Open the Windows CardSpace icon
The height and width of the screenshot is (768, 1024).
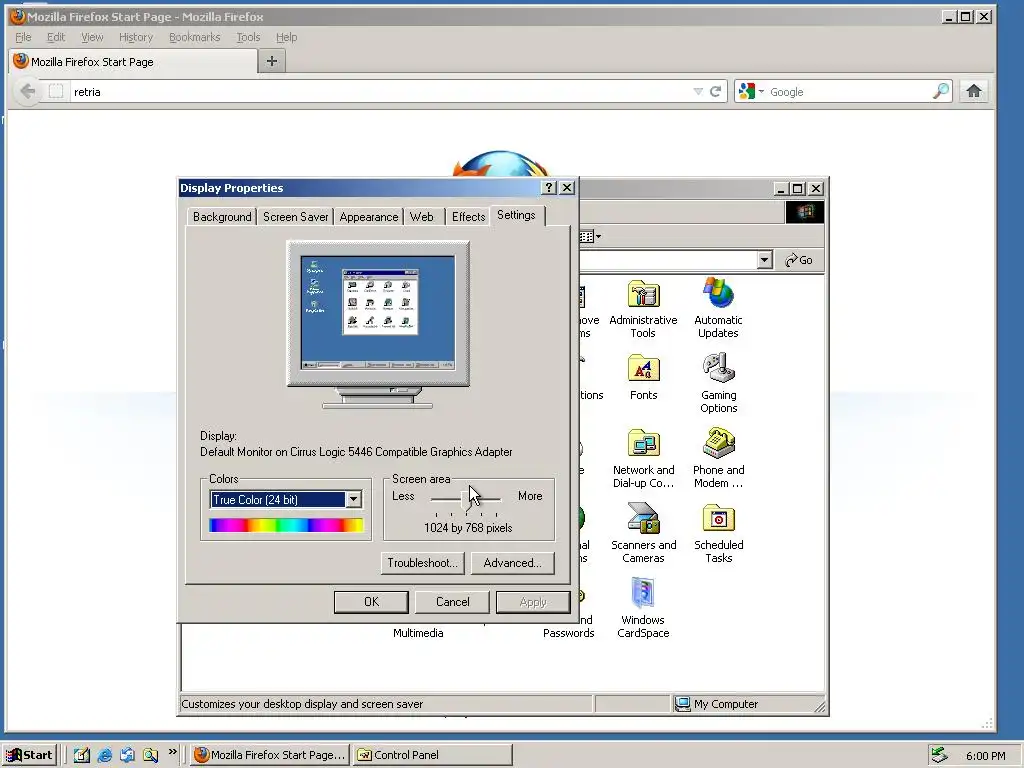click(643, 608)
